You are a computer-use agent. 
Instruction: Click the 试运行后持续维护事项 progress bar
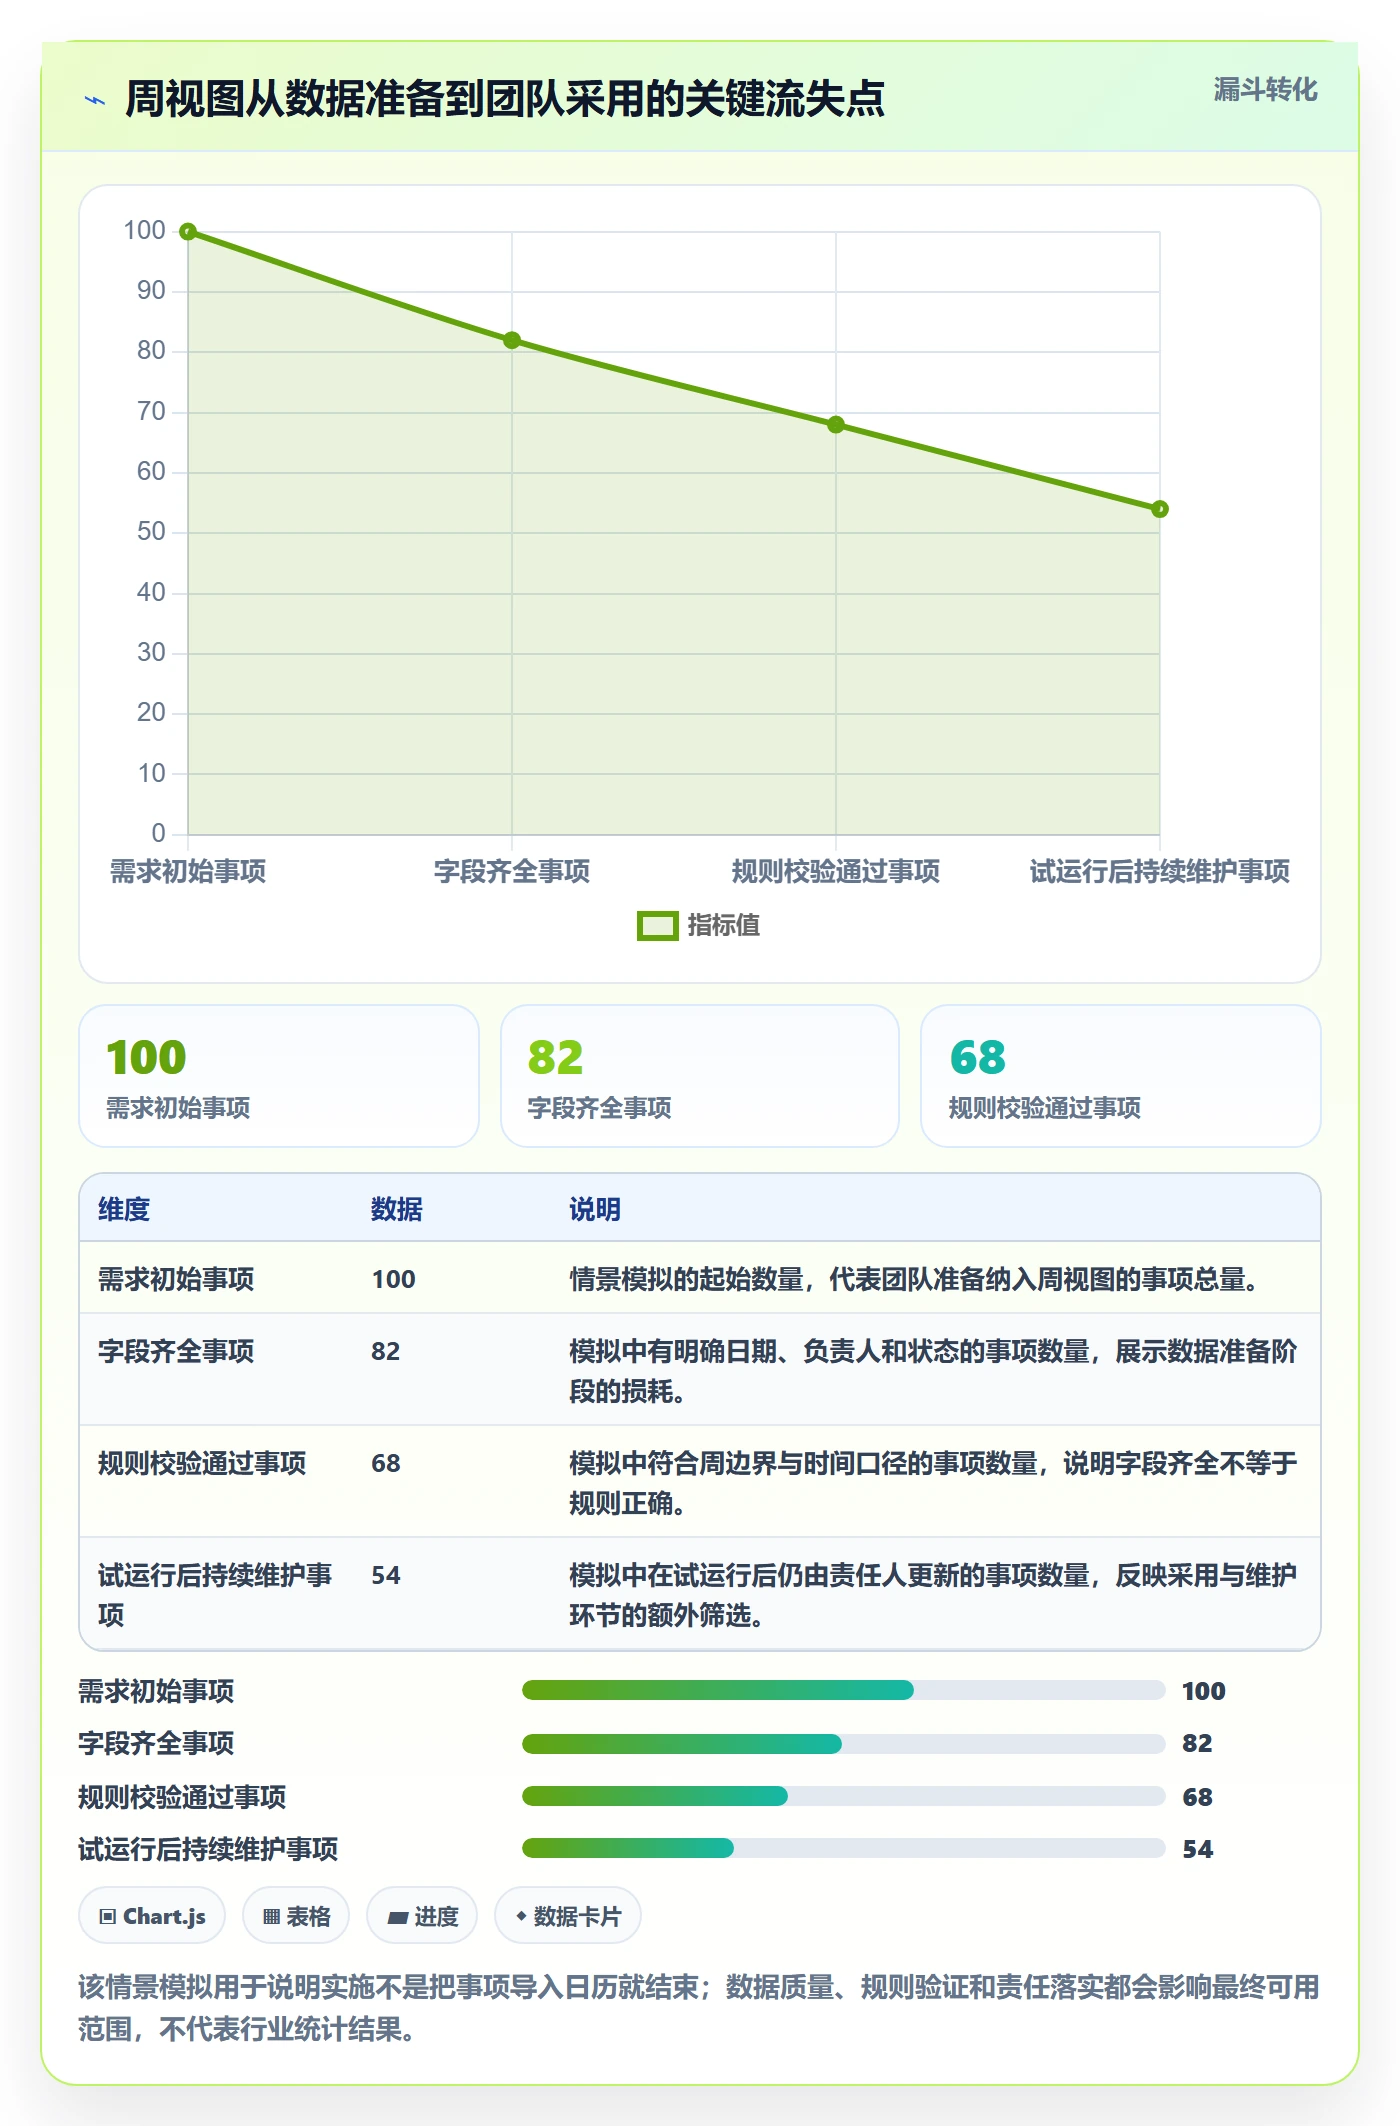(x=843, y=1848)
